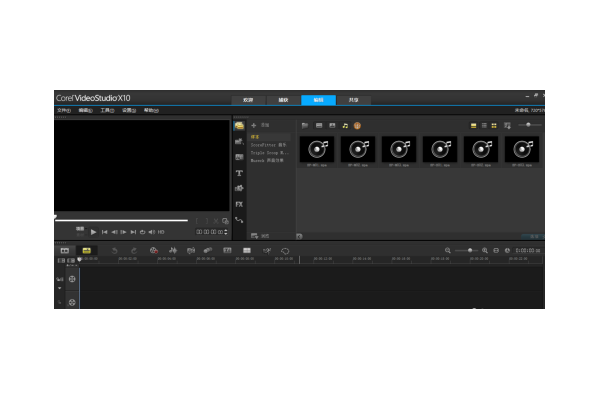Open the Edit menu in the menu bar

(x=85, y=110)
